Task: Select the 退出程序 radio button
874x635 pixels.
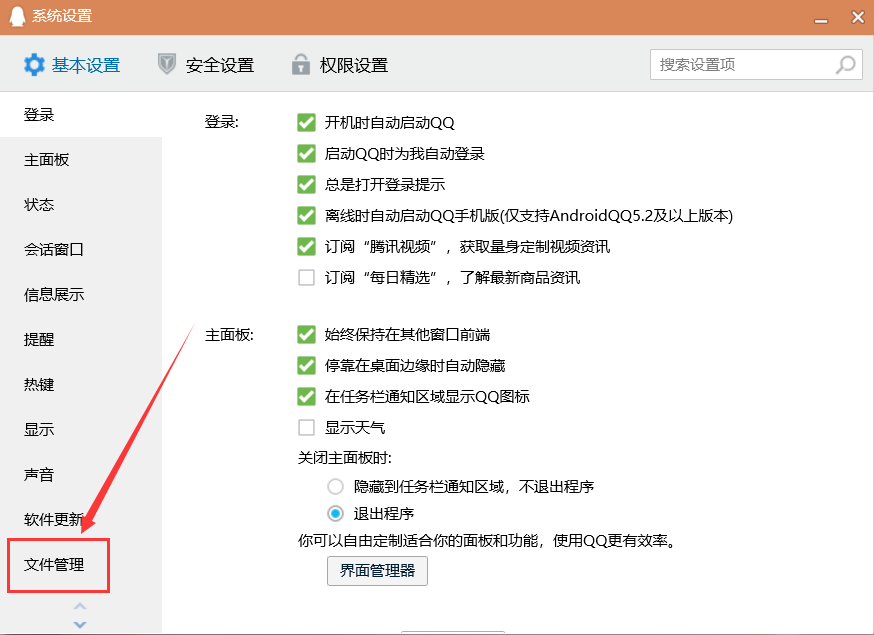Action: (x=335, y=513)
